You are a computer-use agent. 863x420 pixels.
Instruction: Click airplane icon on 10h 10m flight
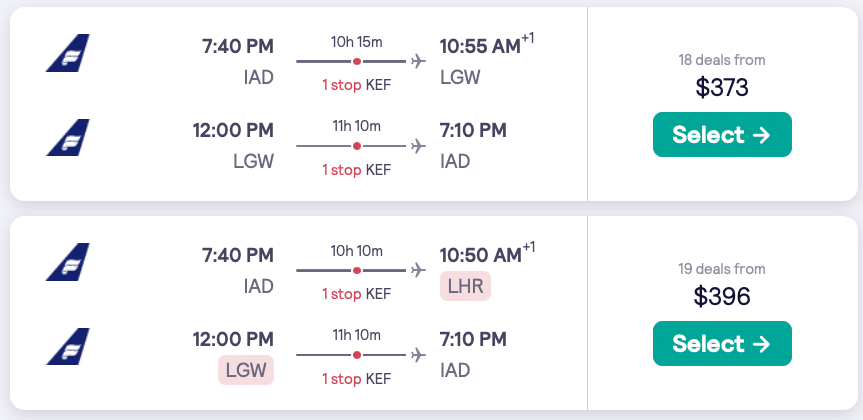(x=418, y=270)
